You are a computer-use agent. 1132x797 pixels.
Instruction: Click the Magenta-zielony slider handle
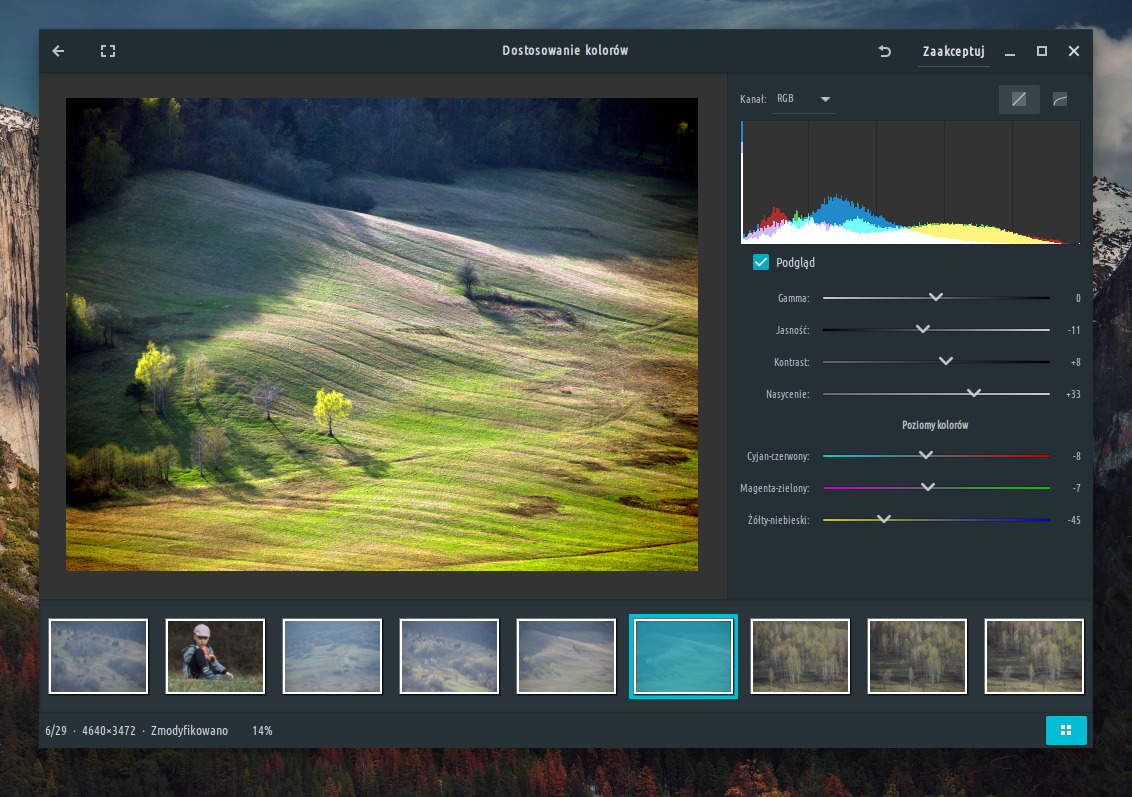(x=928, y=487)
